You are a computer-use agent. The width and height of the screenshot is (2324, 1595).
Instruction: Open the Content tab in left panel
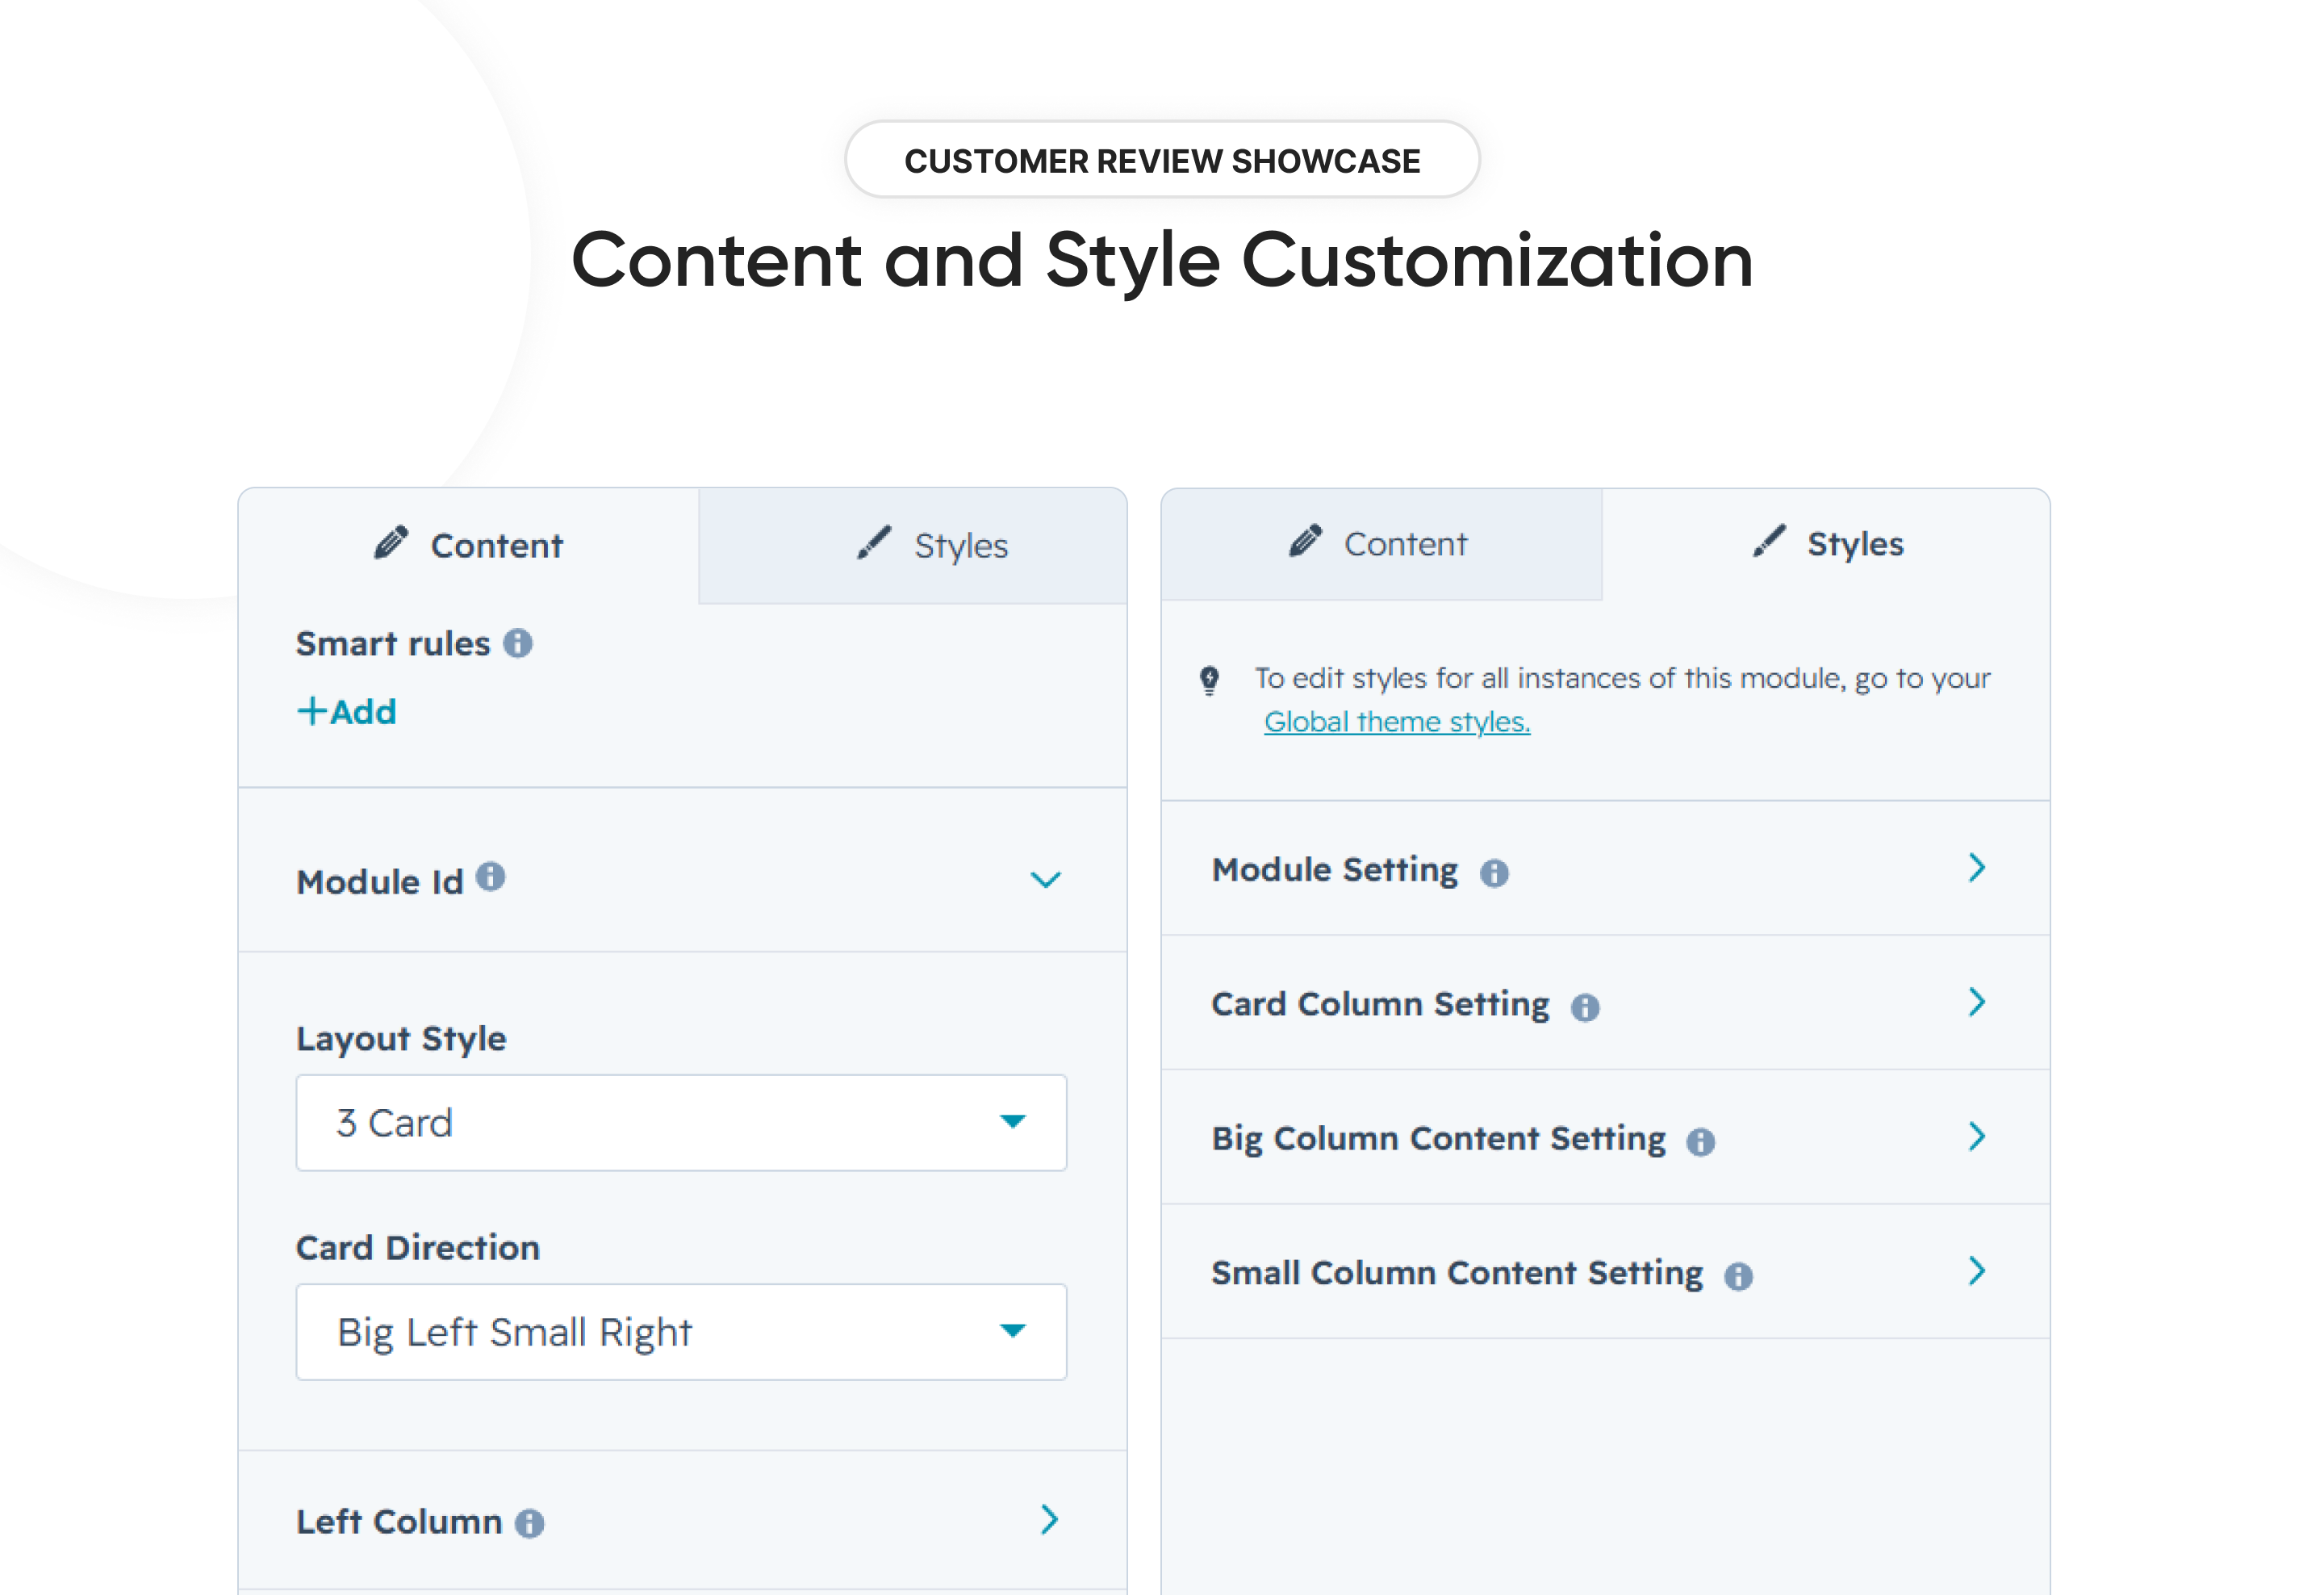(468, 545)
